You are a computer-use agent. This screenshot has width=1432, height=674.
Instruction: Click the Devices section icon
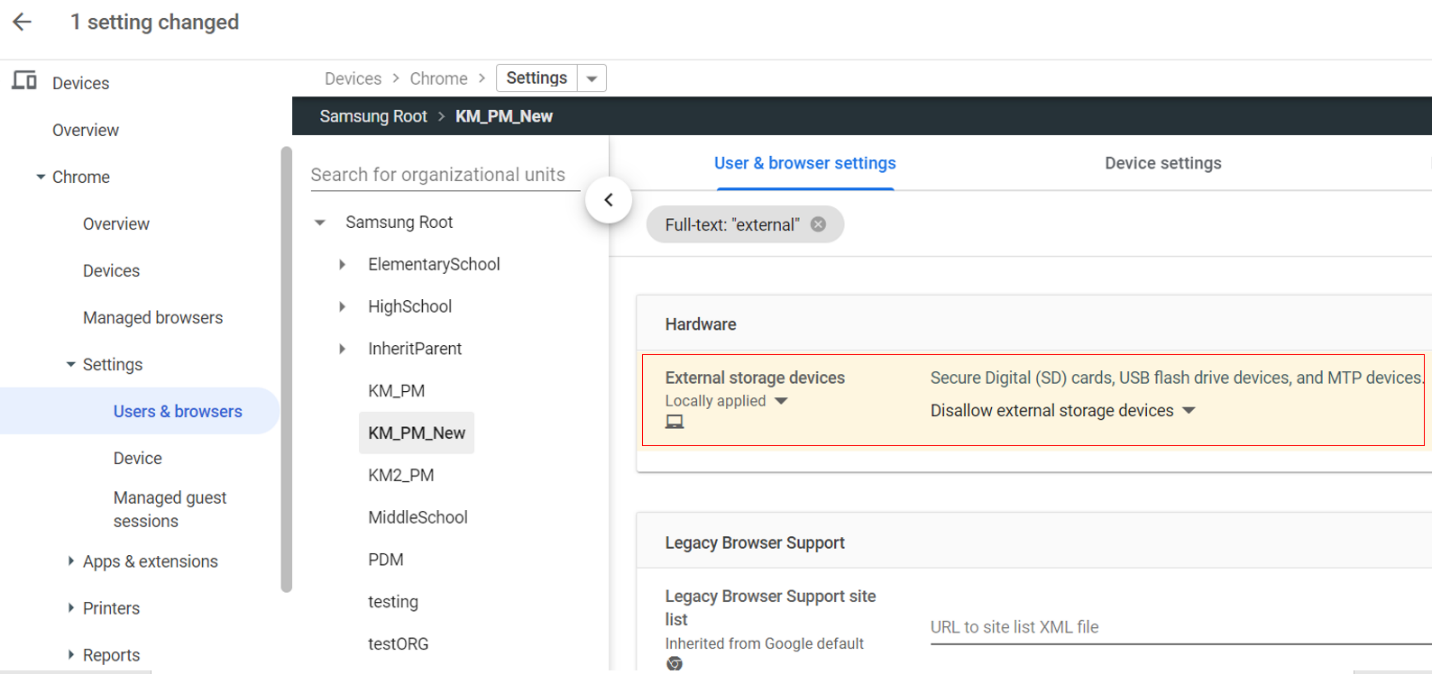(x=24, y=82)
